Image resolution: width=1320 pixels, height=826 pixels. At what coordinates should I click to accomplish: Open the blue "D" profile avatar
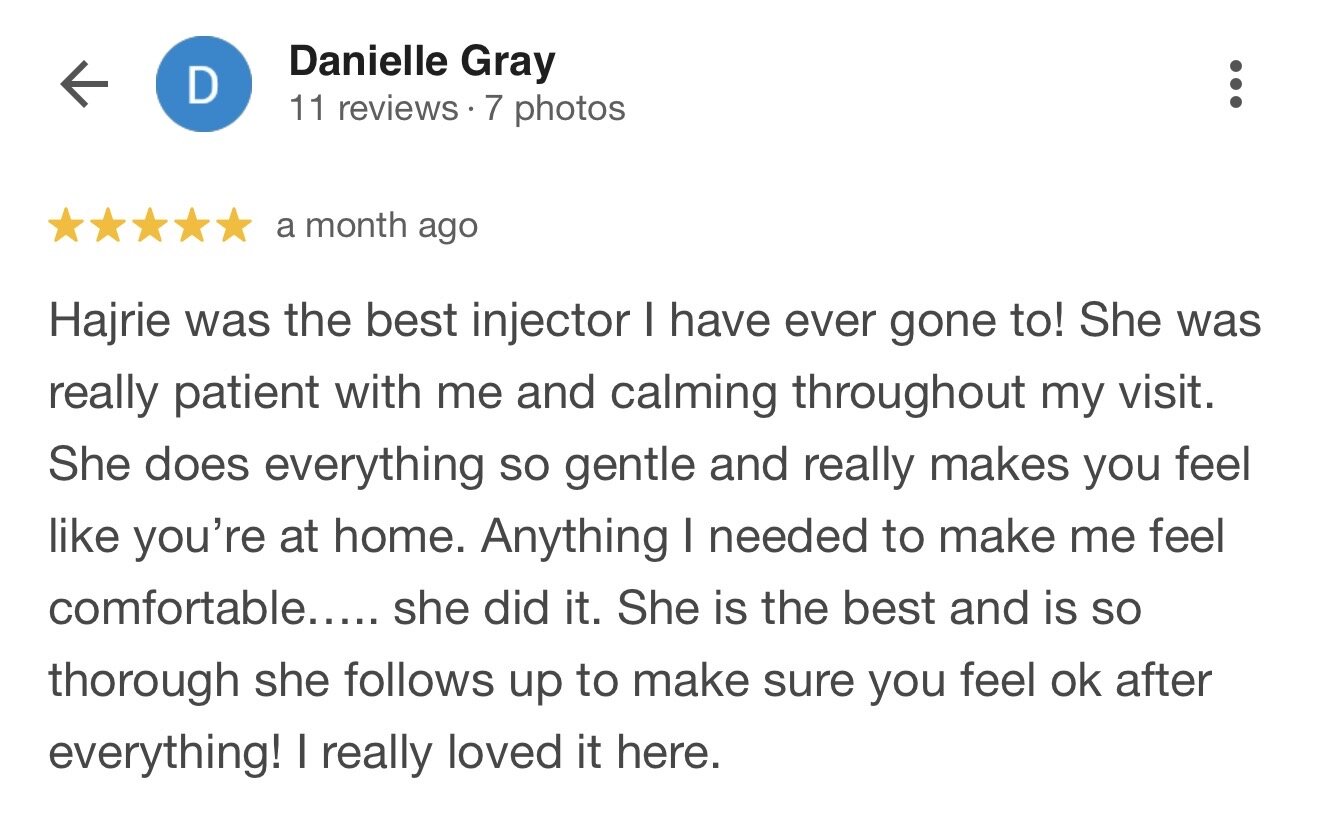(204, 85)
